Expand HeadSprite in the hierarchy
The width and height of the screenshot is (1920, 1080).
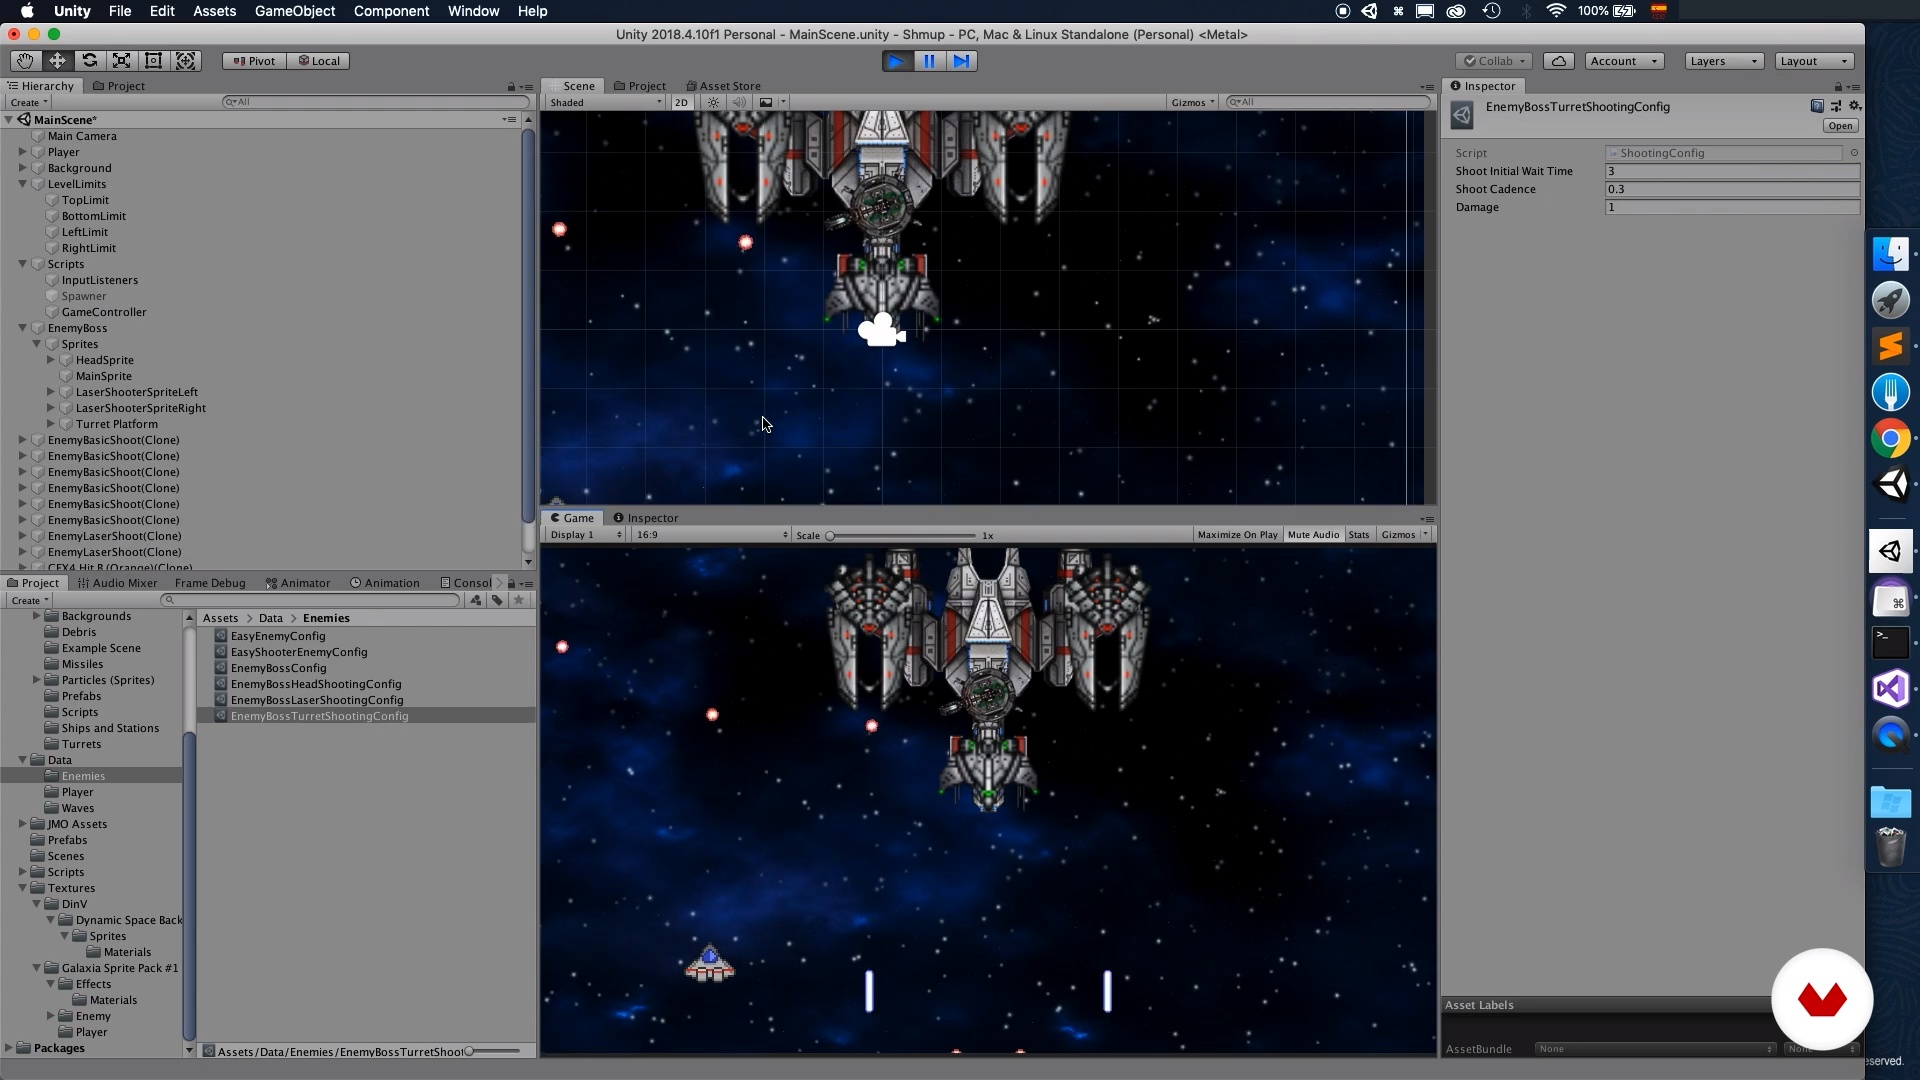[x=50, y=360]
